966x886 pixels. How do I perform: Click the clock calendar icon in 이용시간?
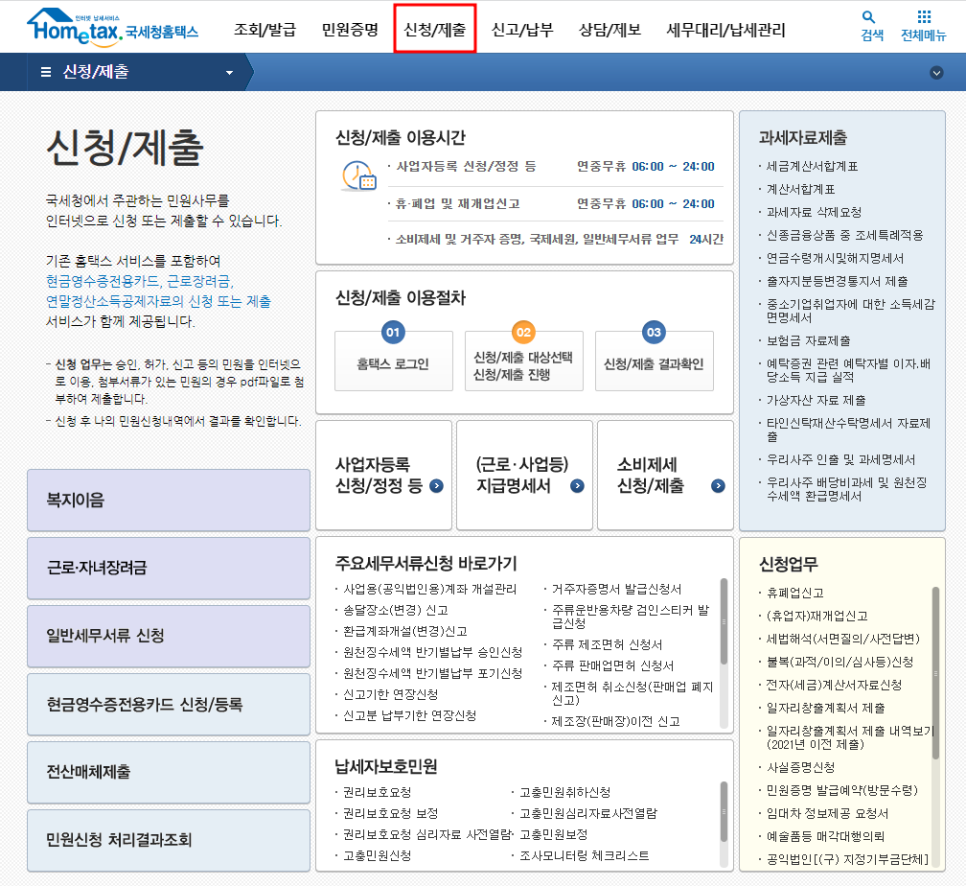point(359,176)
